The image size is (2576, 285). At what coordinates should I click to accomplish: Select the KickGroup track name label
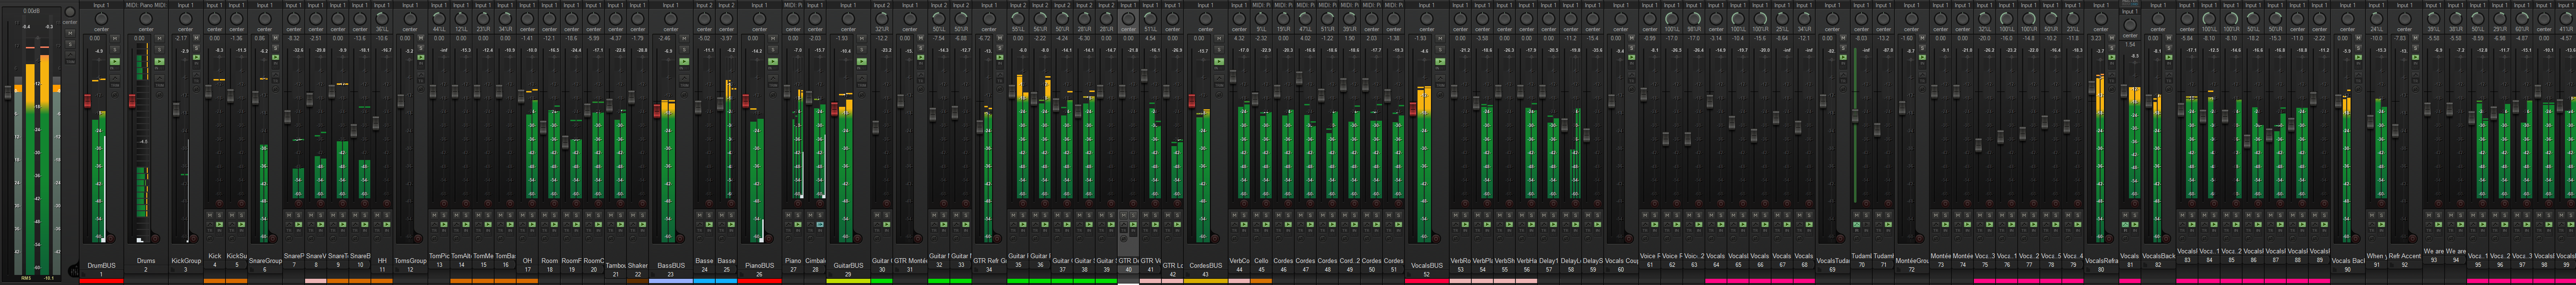(x=187, y=261)
